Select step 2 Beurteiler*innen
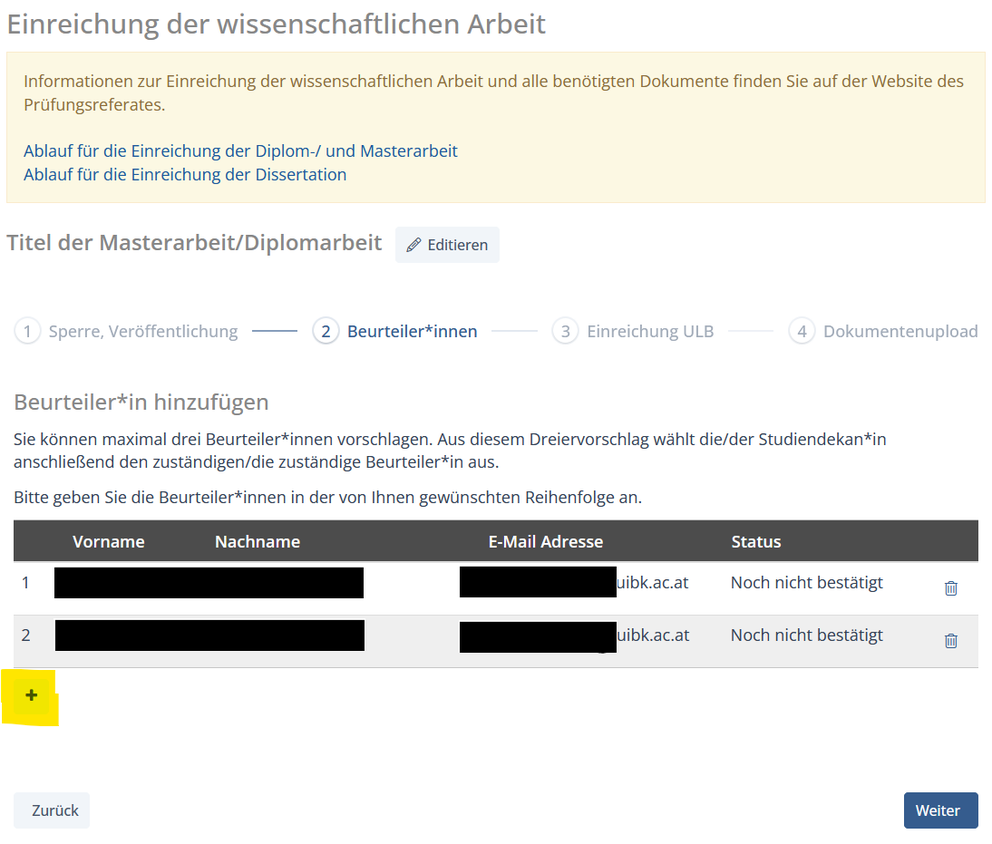Viewport: 992px width, 844px height. [395, 331]
